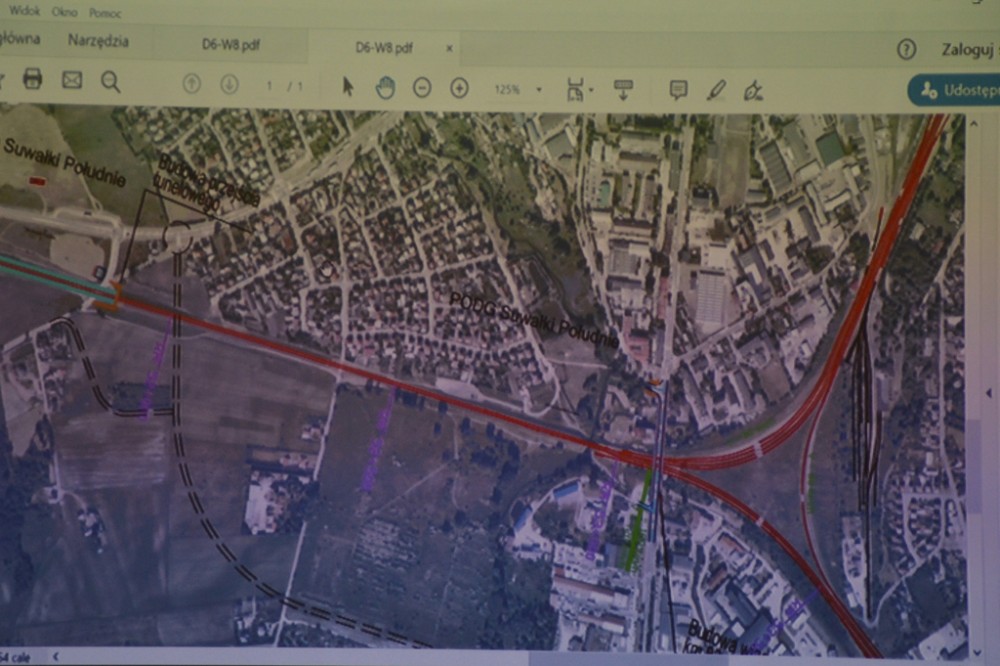Click the current page number field
This screenshot has height=666, width=1000.
268,87
